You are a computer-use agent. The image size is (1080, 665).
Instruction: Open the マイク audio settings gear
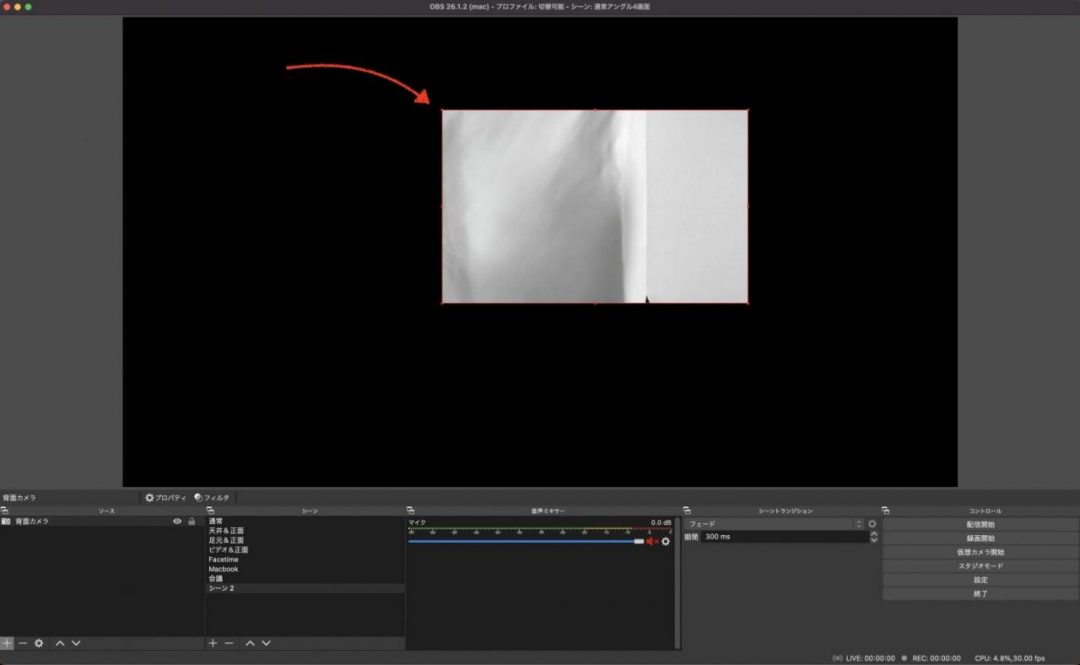coord(665,542)
